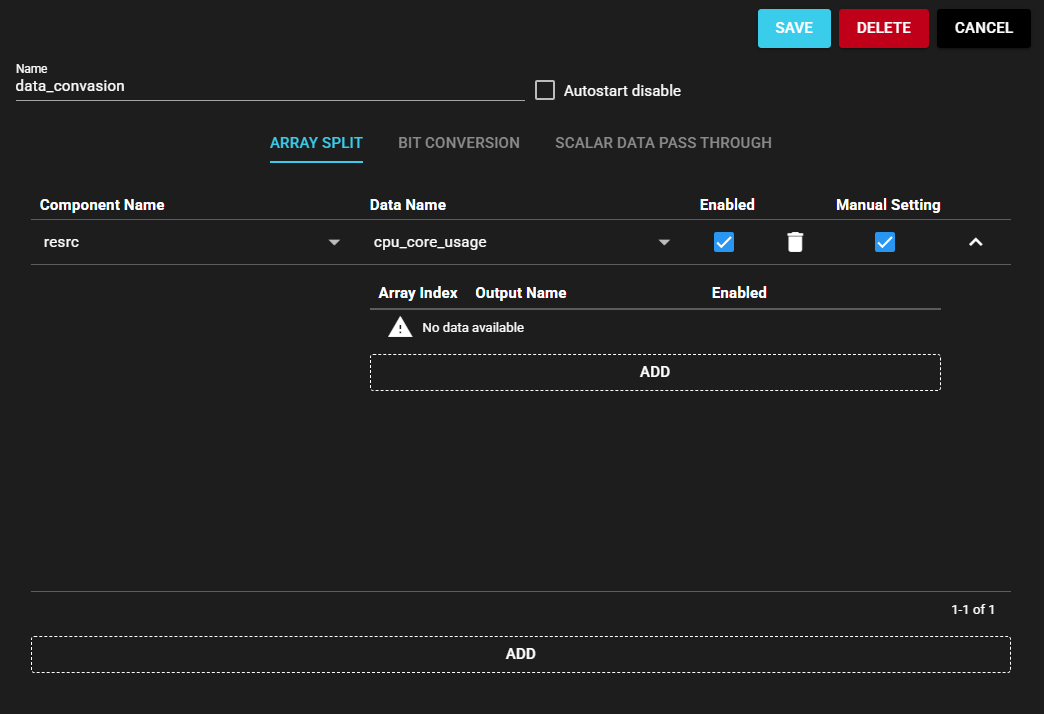
Task: Focus the Name field containing data_convasion
Action: coord(270,87)
